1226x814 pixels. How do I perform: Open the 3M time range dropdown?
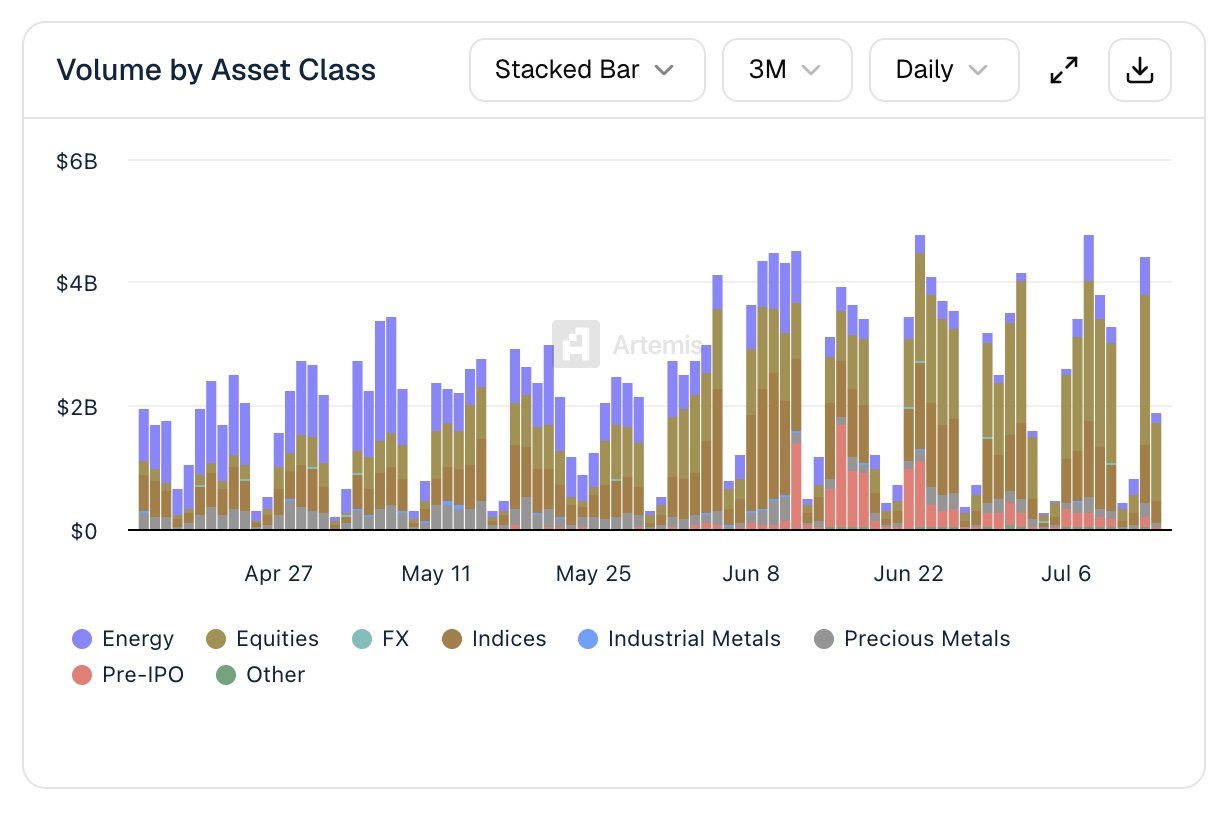click(x=787, y=70)
